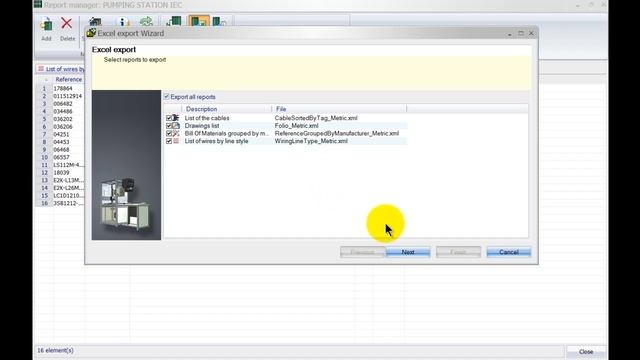Uncheck the List of the cables checkbox
This screenshot has width=640, height=360.
coord(169,118)
